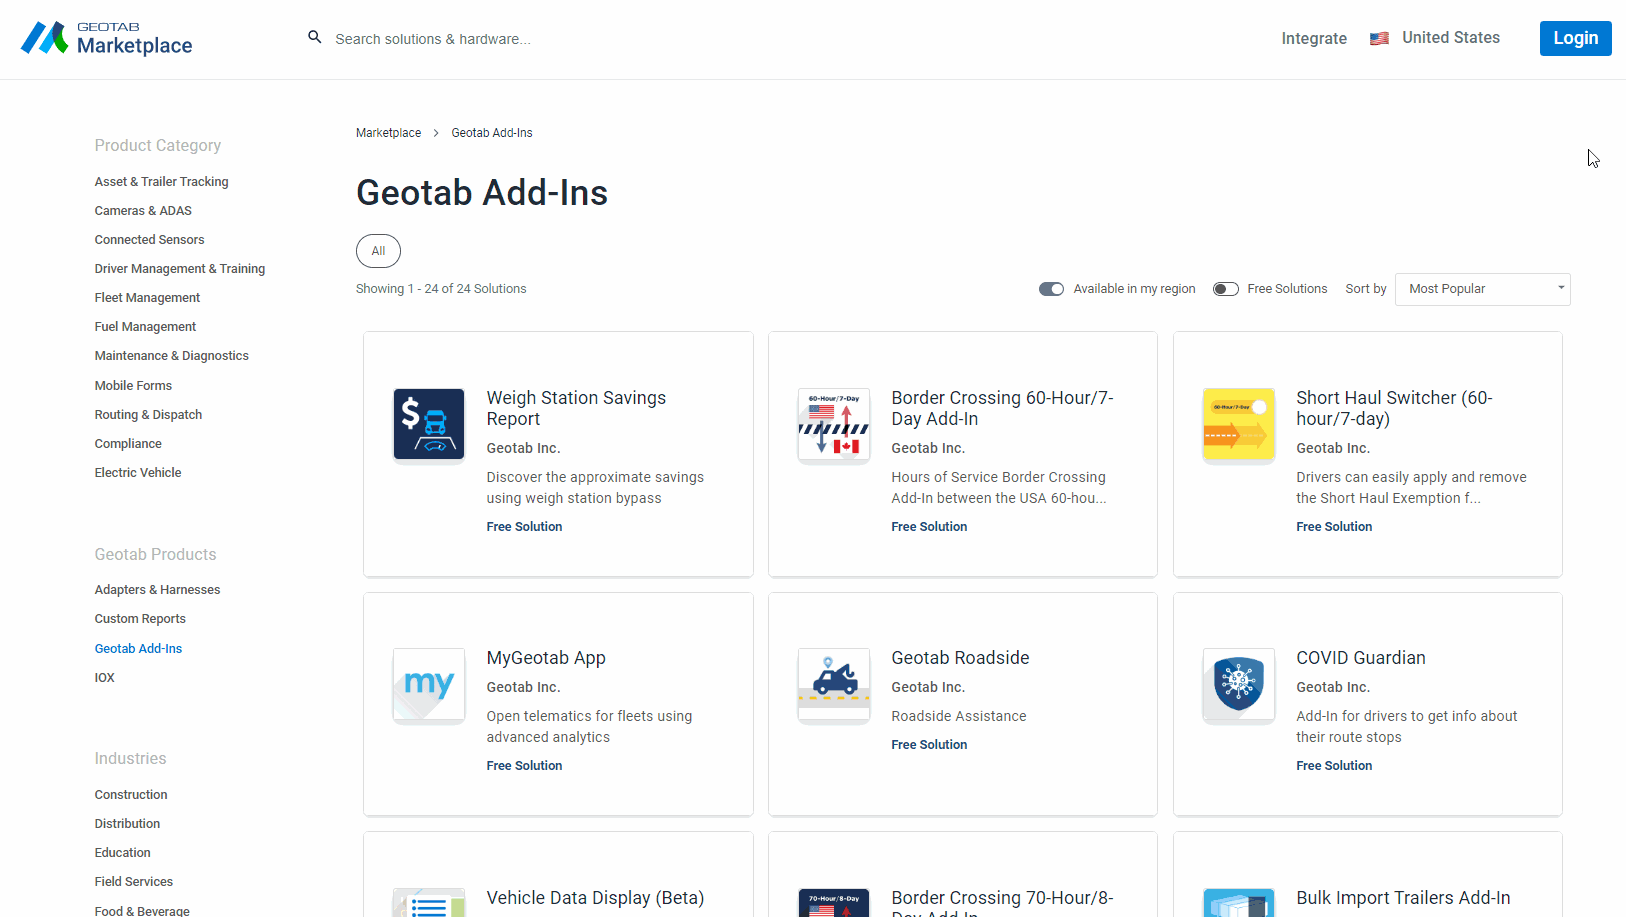Navigate to Marketplace via the breadcrumb link

388,132
